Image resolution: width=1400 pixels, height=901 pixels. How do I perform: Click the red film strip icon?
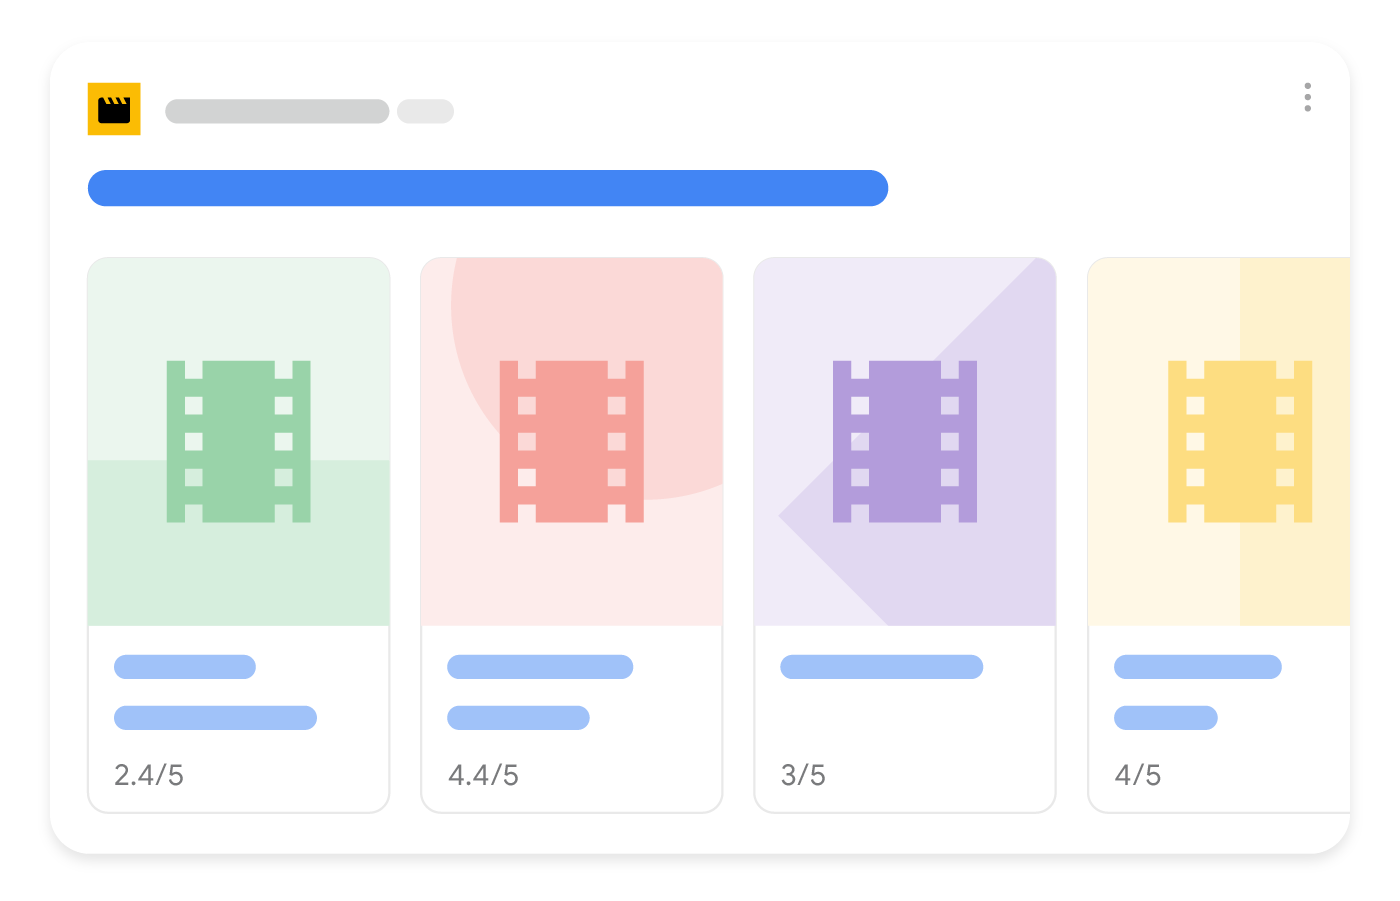coord(571,441)
